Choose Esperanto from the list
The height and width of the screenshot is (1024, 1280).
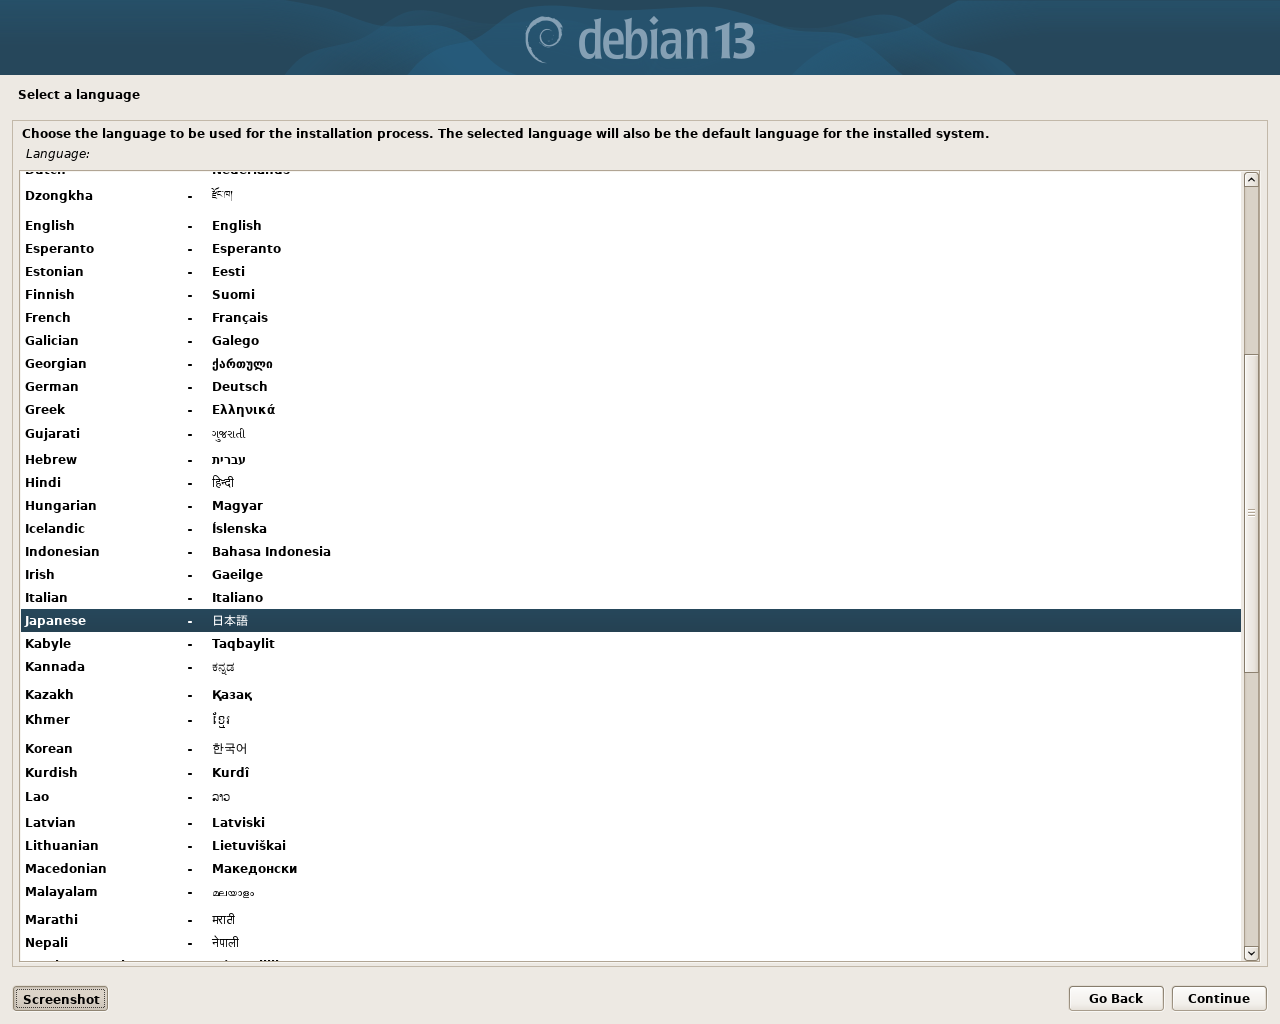[631, 249]
